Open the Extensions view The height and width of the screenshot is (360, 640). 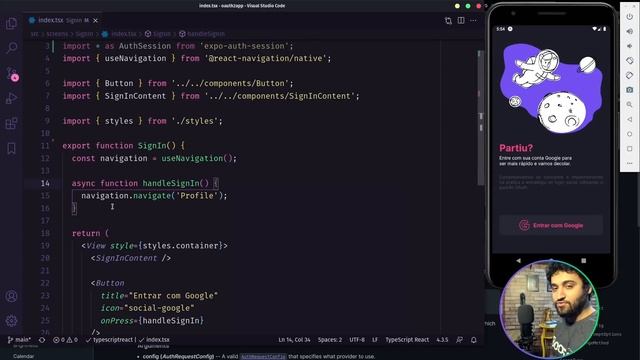pos(11,123)
